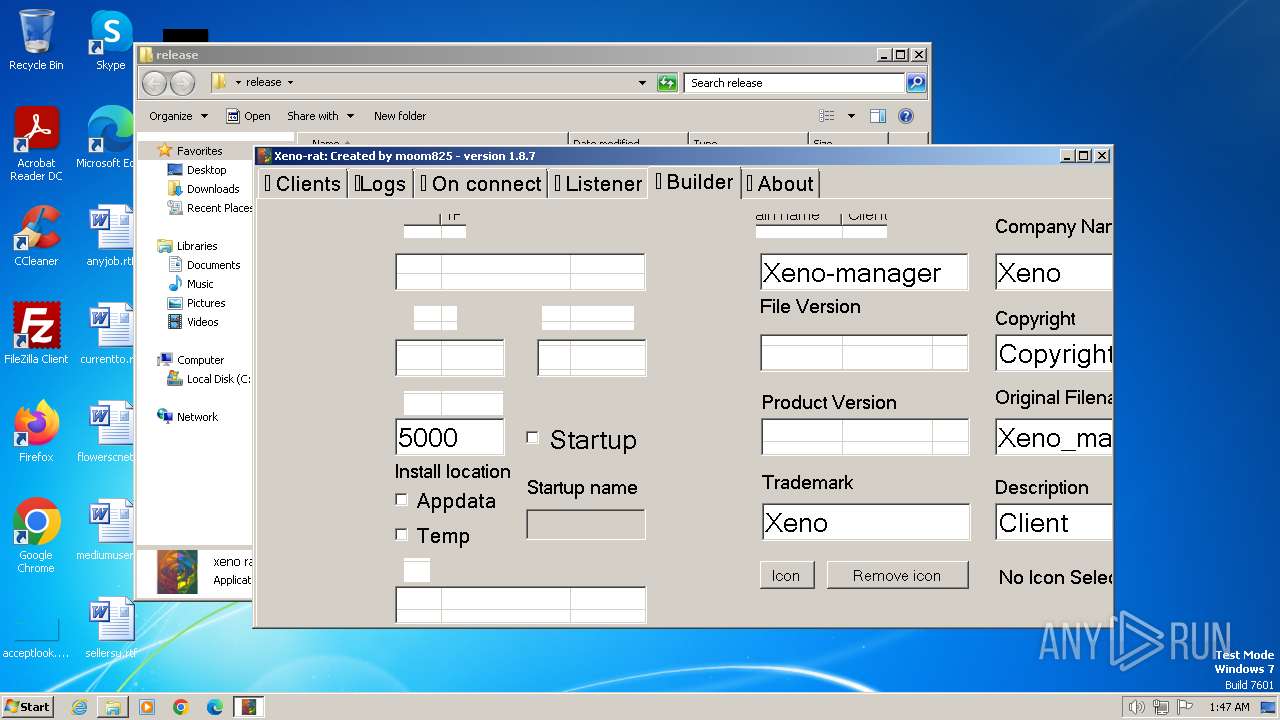The height and width of the screenshot is (720, 1280).
Task: Click the Icon button in Builder
Action: pyautogui.click(x=786, y=575)
